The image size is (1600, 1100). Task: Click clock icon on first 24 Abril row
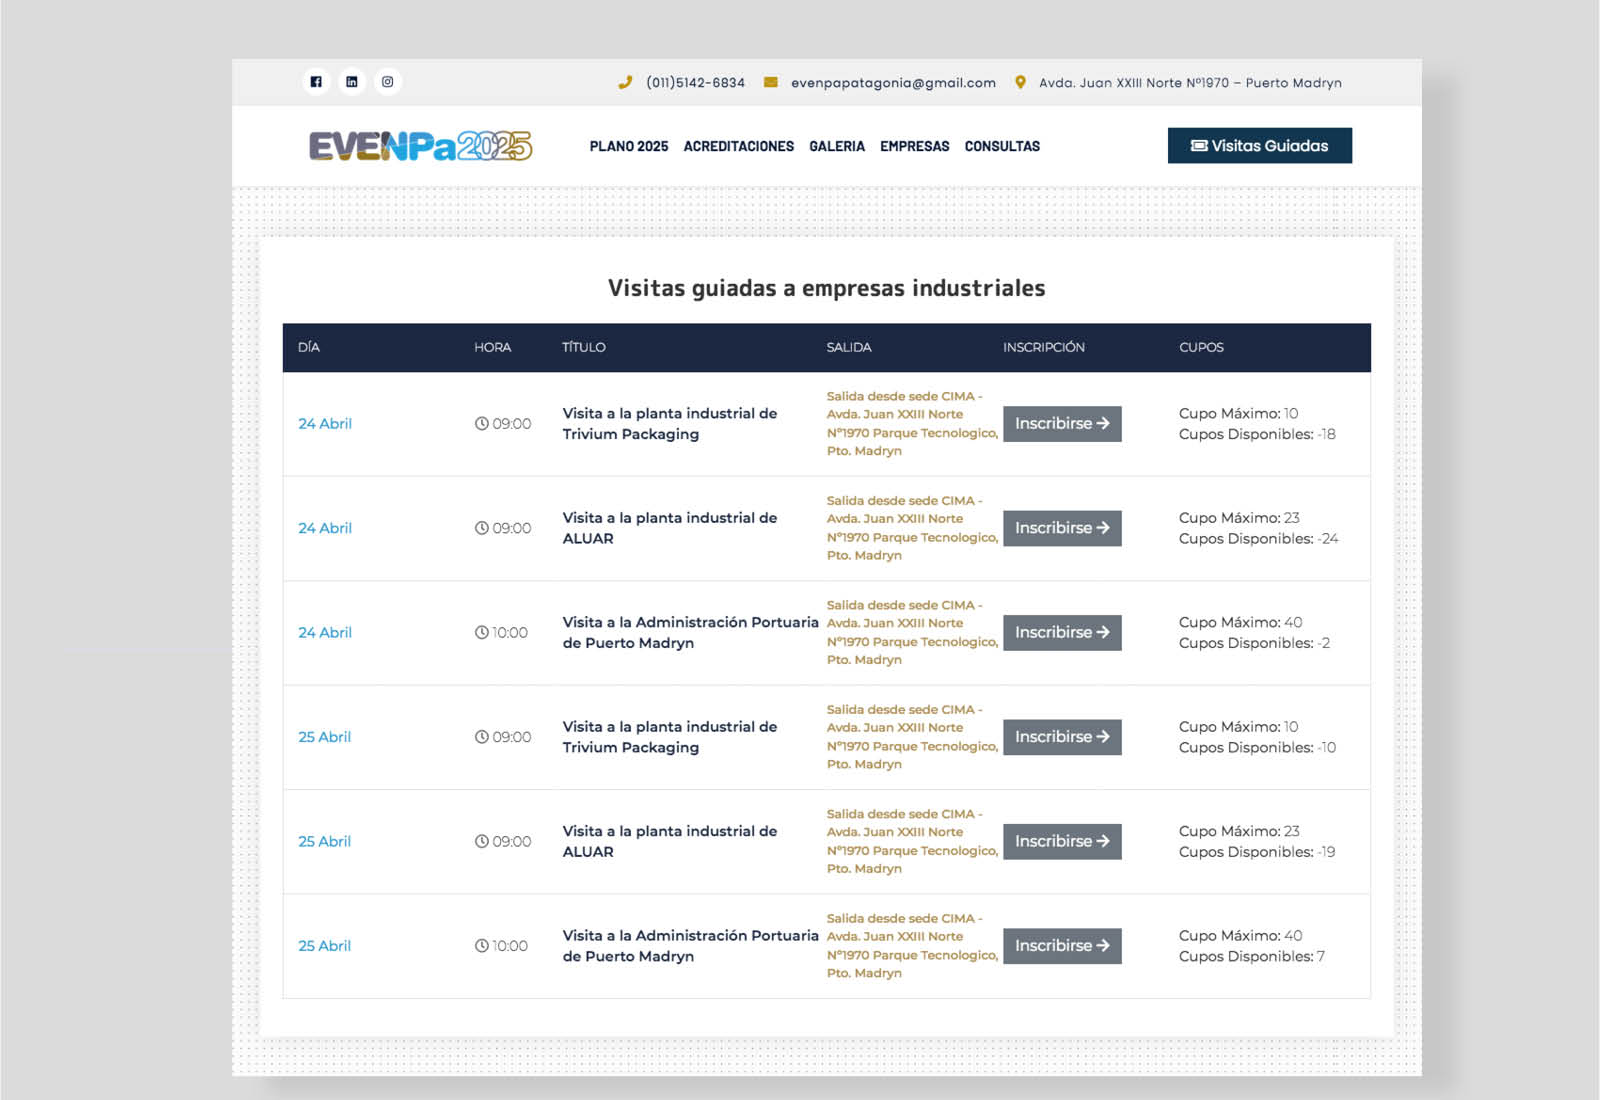pyautogui.click(x=482, y=424)
